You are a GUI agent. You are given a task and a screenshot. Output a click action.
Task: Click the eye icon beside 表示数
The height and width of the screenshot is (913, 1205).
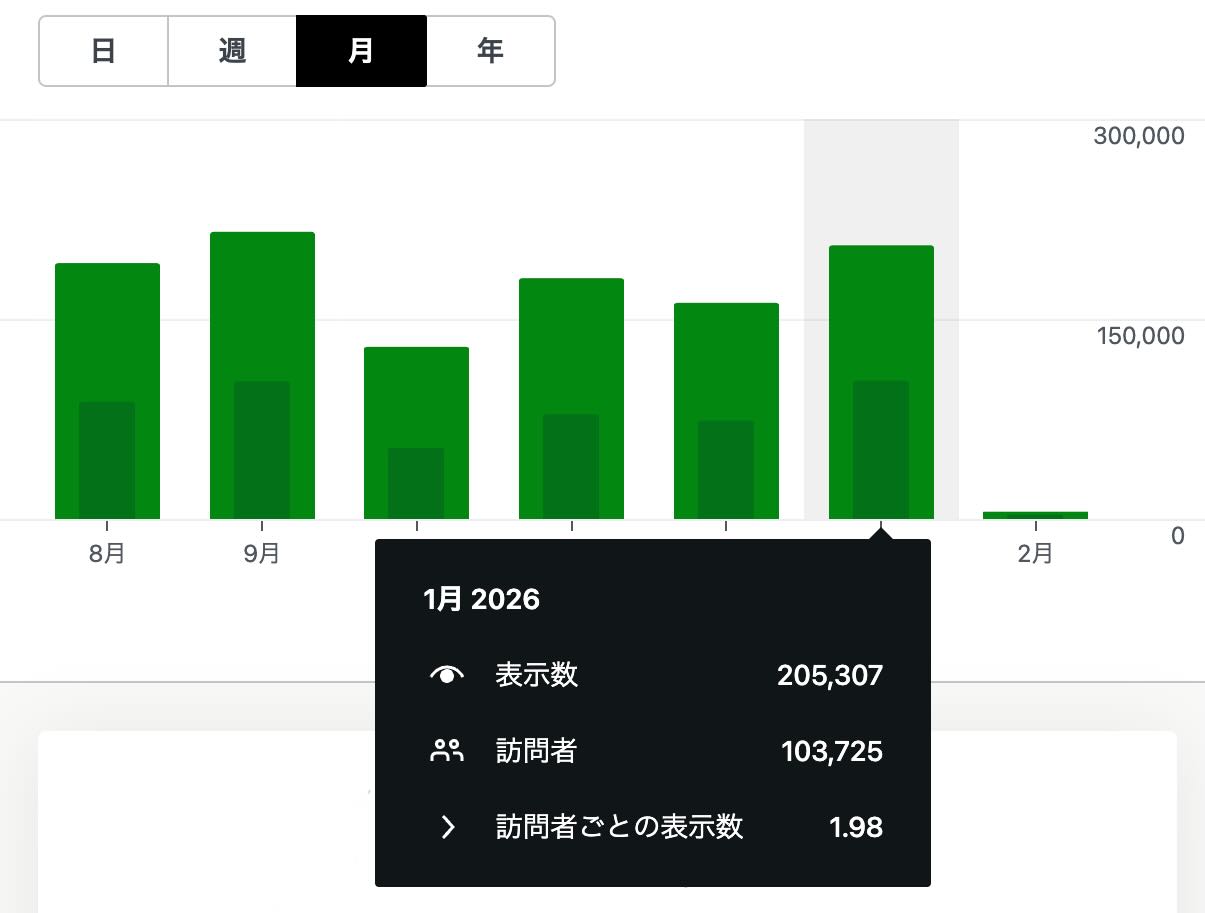tap(447, 676)
